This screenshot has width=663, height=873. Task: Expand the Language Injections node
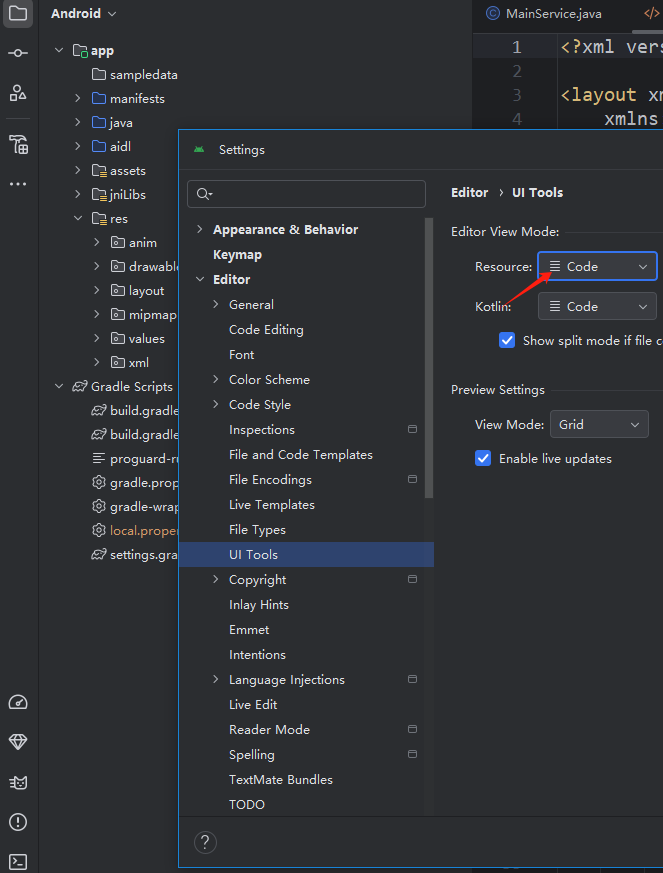click(x=216, y=679)
